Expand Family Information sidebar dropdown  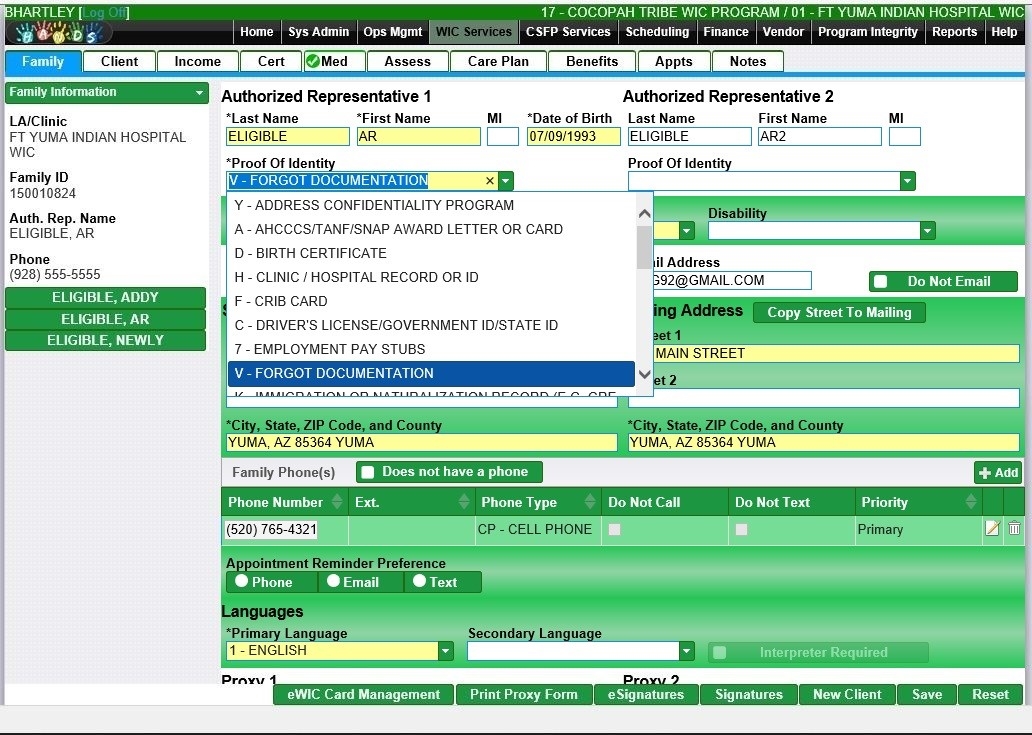(x=200, y=92)
